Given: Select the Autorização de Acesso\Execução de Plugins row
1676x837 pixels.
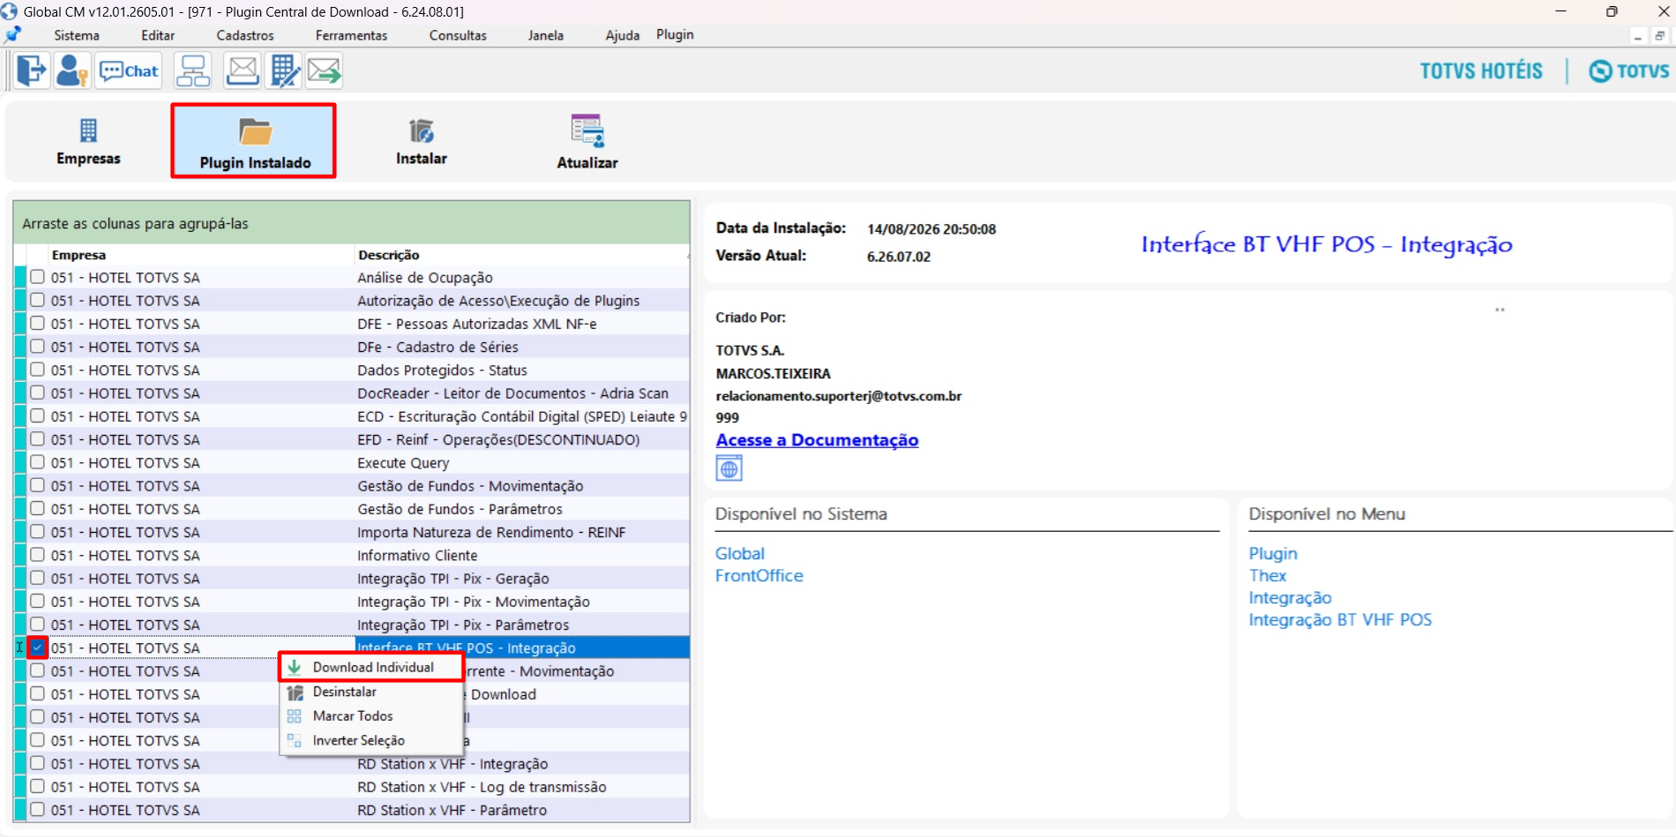Looking at the screenshot, I should 352,300.
